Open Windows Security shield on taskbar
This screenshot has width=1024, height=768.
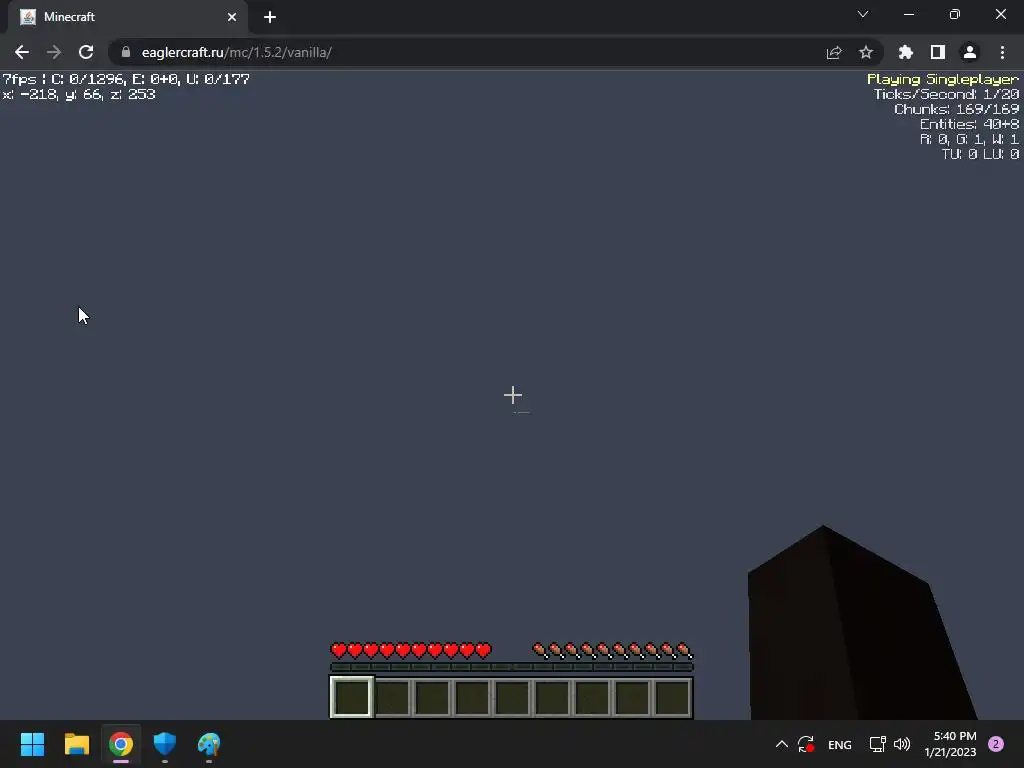(x=165, y=744)
